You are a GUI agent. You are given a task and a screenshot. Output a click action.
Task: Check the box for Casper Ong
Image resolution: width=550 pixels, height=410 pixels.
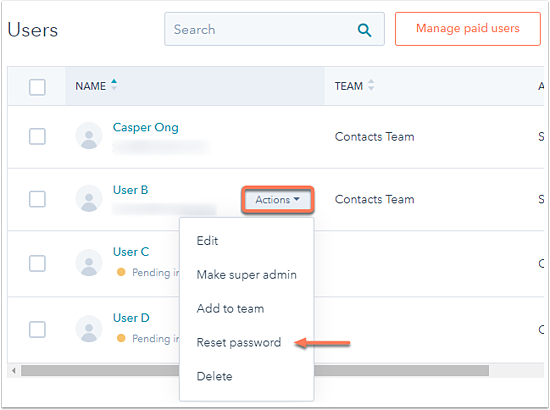37,136
